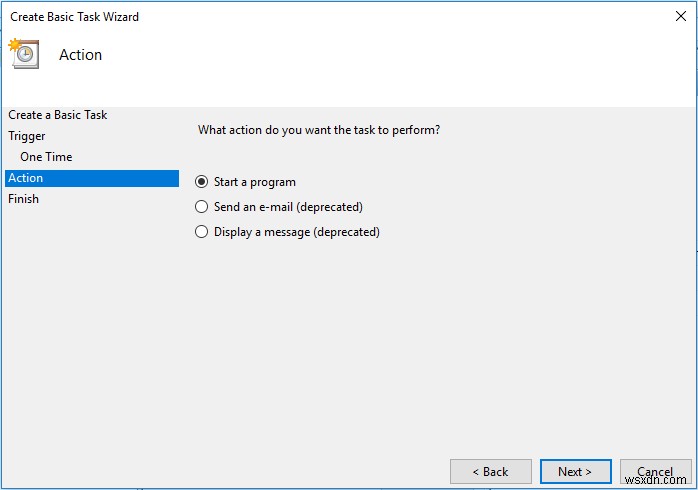Click Next to continue the wizard
This screenshot has width=698, height=490.
(x=575, y=471)
